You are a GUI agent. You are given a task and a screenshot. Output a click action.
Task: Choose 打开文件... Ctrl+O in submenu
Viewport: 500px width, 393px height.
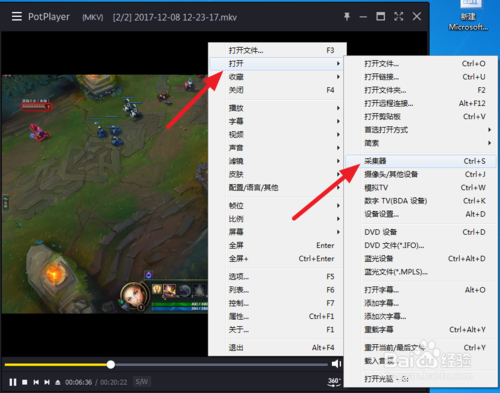point(421,64)
